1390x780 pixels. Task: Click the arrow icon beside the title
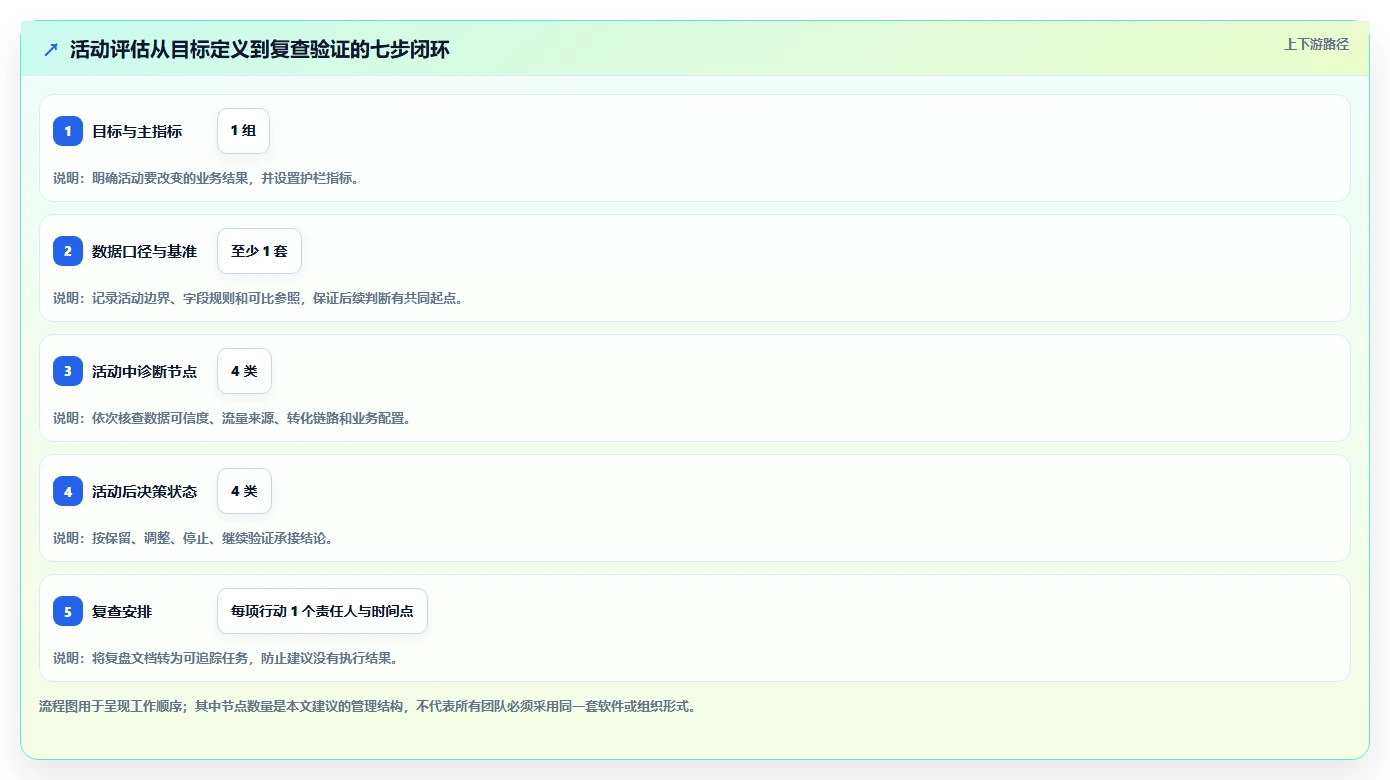(51, 49)
